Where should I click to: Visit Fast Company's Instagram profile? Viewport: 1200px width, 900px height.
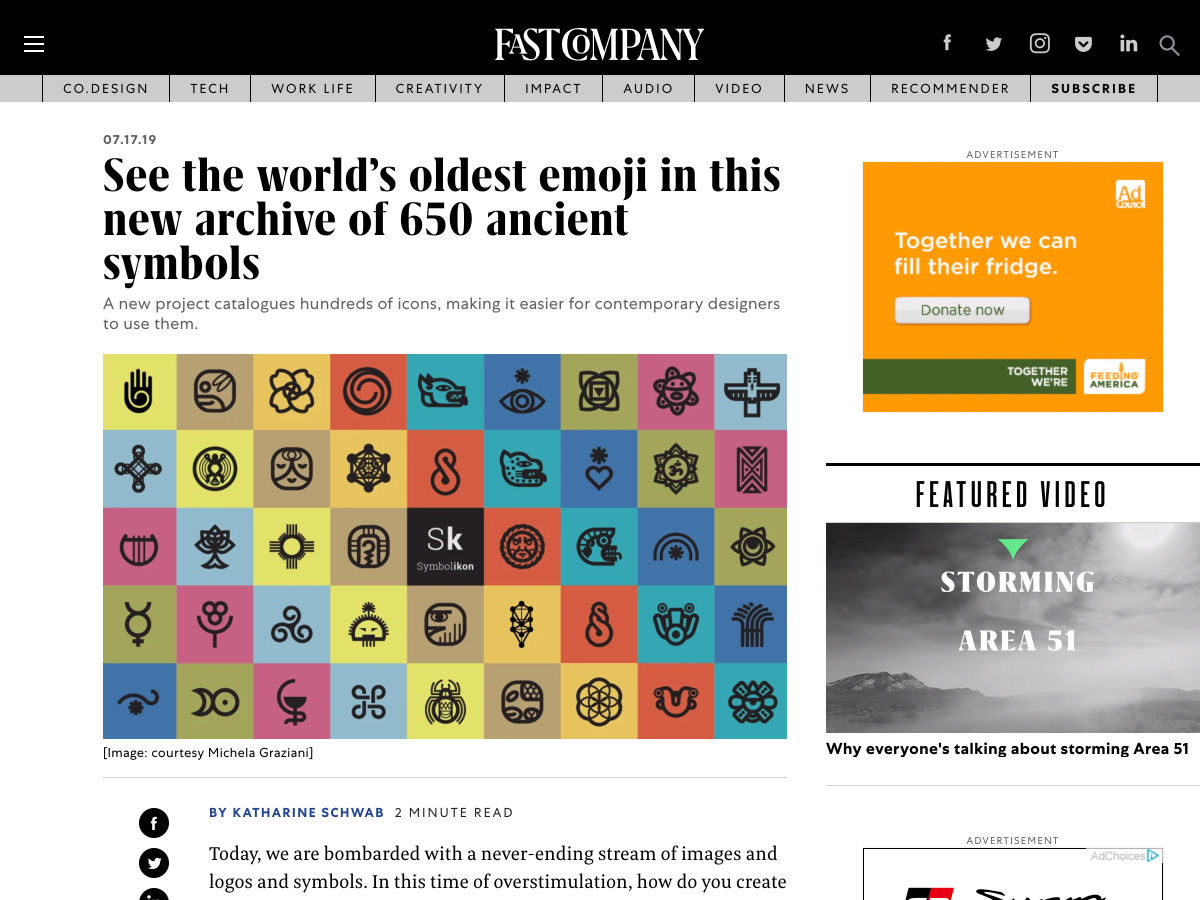coord(1040,43)
